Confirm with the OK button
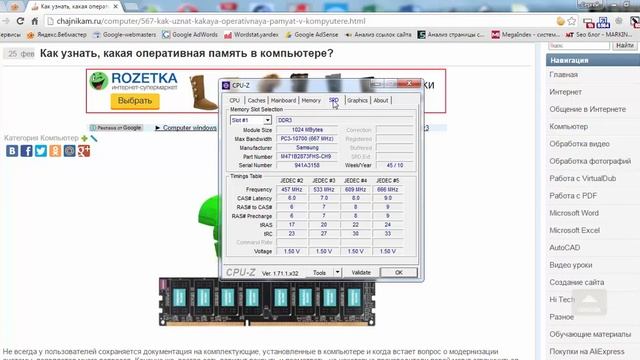The height and width of the screenshot is (360, 640). pyautogui.click(x=399, y=273)
